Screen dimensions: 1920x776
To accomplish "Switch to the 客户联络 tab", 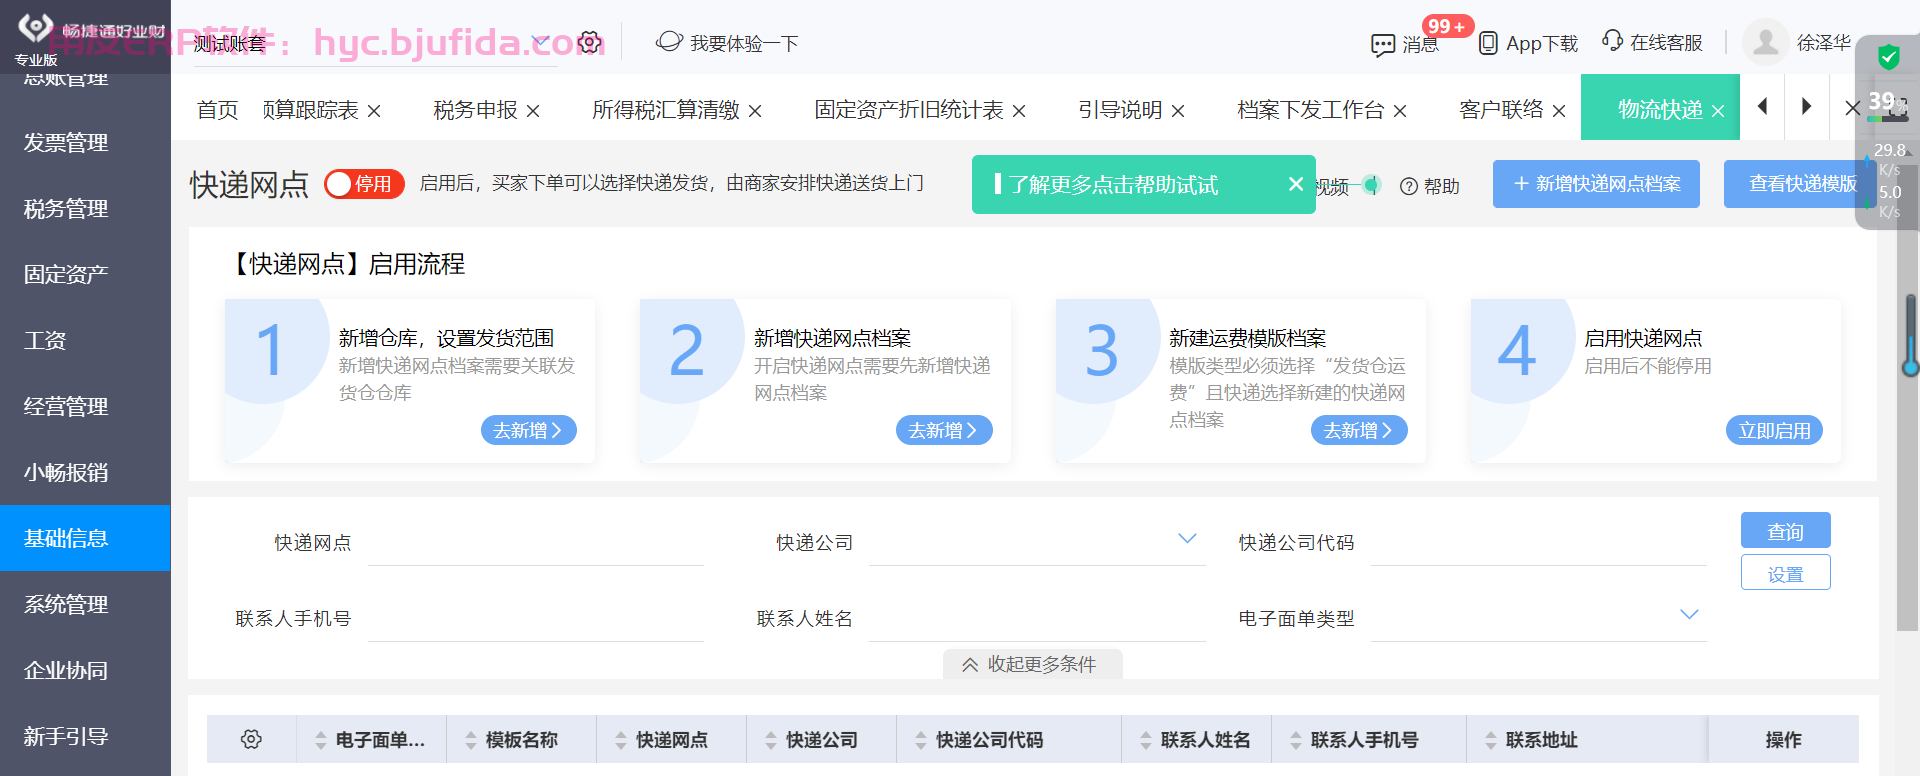I will [1501, 109].
